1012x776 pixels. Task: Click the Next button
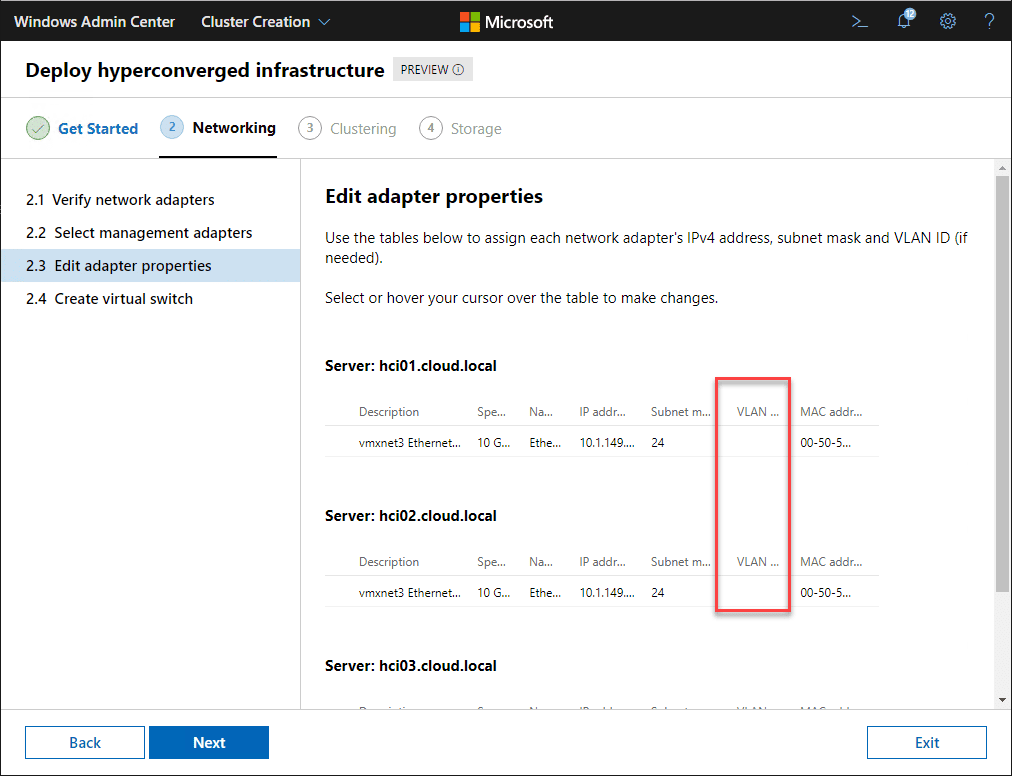pos(209,742)
